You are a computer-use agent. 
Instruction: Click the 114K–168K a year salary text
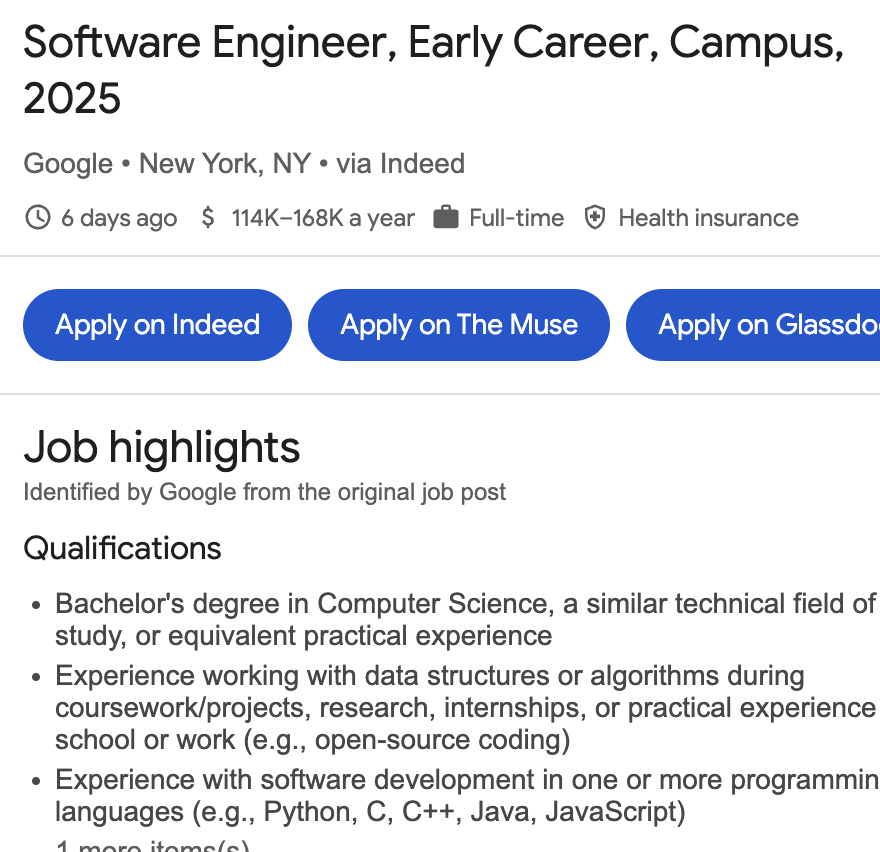tap(323, 218)
